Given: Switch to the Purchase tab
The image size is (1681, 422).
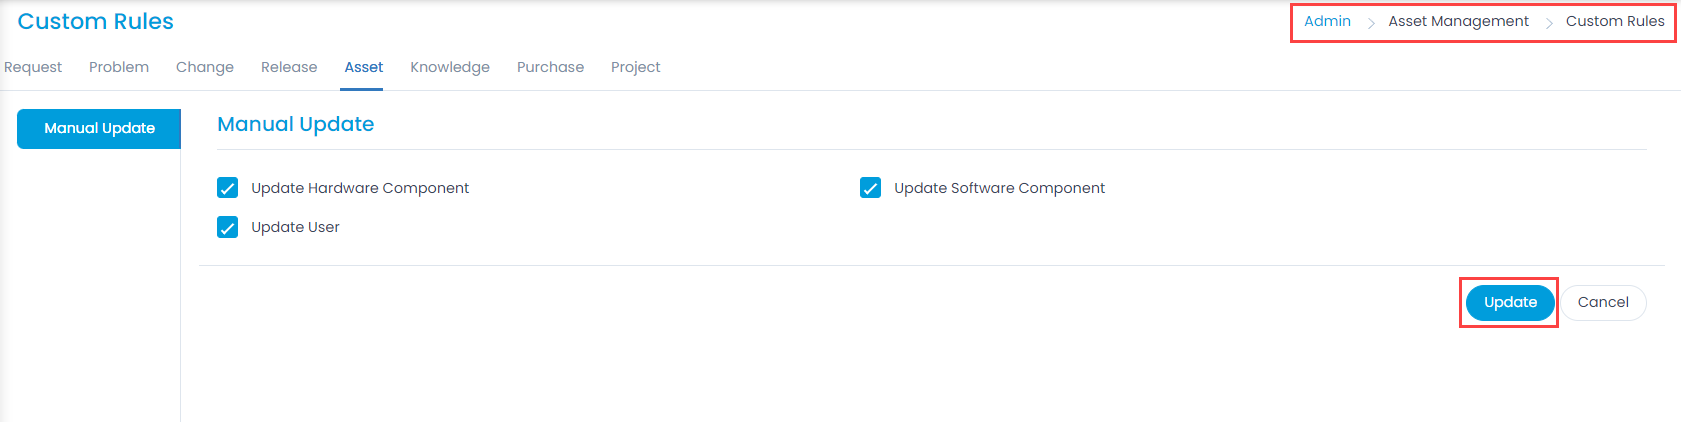Looking at the screenshot, I should [550, 67].
